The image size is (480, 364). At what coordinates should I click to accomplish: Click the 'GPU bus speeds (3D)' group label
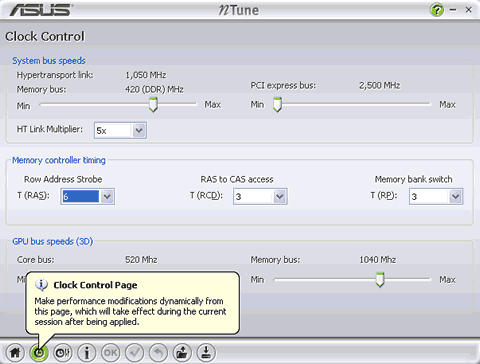click(53, 241)
